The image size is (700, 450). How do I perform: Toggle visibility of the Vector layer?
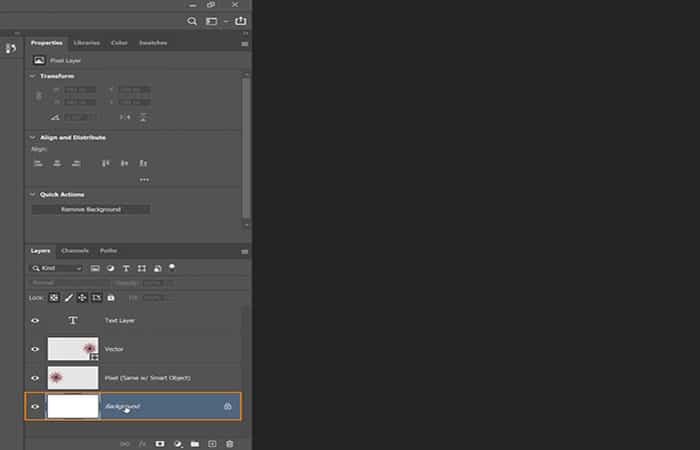(x=35, y=349)
